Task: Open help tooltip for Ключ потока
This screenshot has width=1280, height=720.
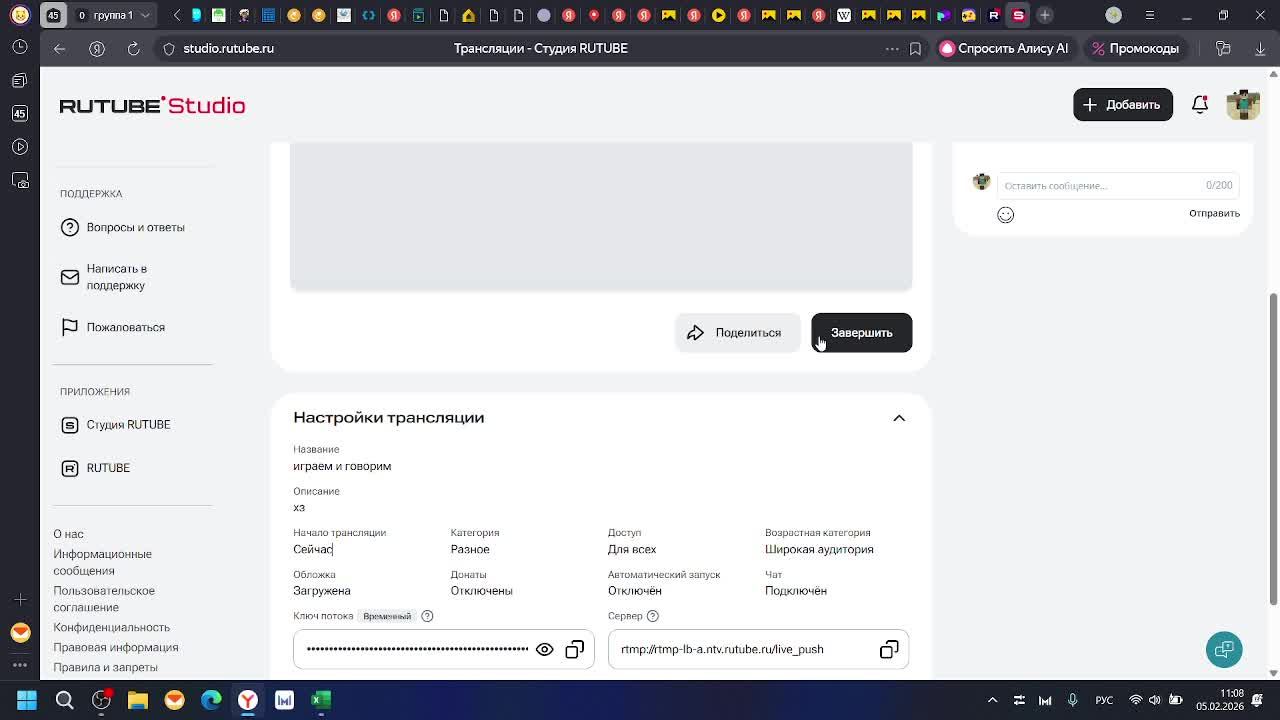Action: pyautogui.click(x=427, y=616)
